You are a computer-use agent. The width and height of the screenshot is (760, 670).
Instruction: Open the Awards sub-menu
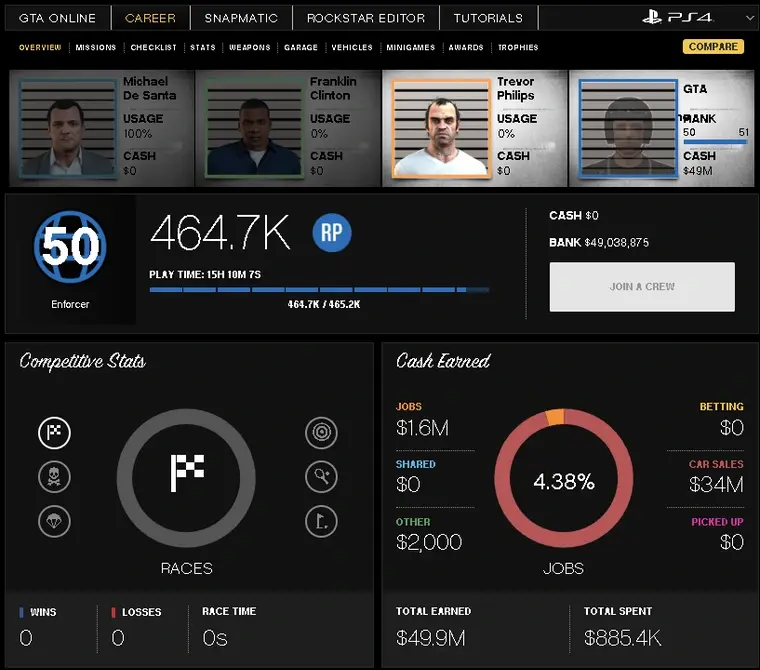(466, 47)
